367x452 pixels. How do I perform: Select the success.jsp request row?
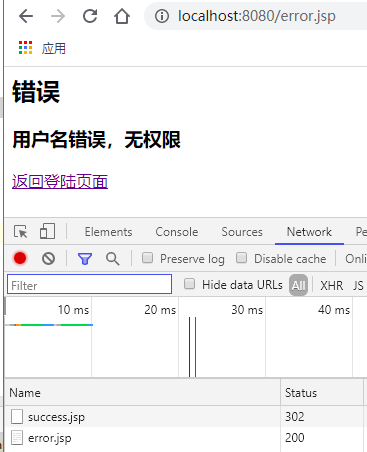coord(186,417)
